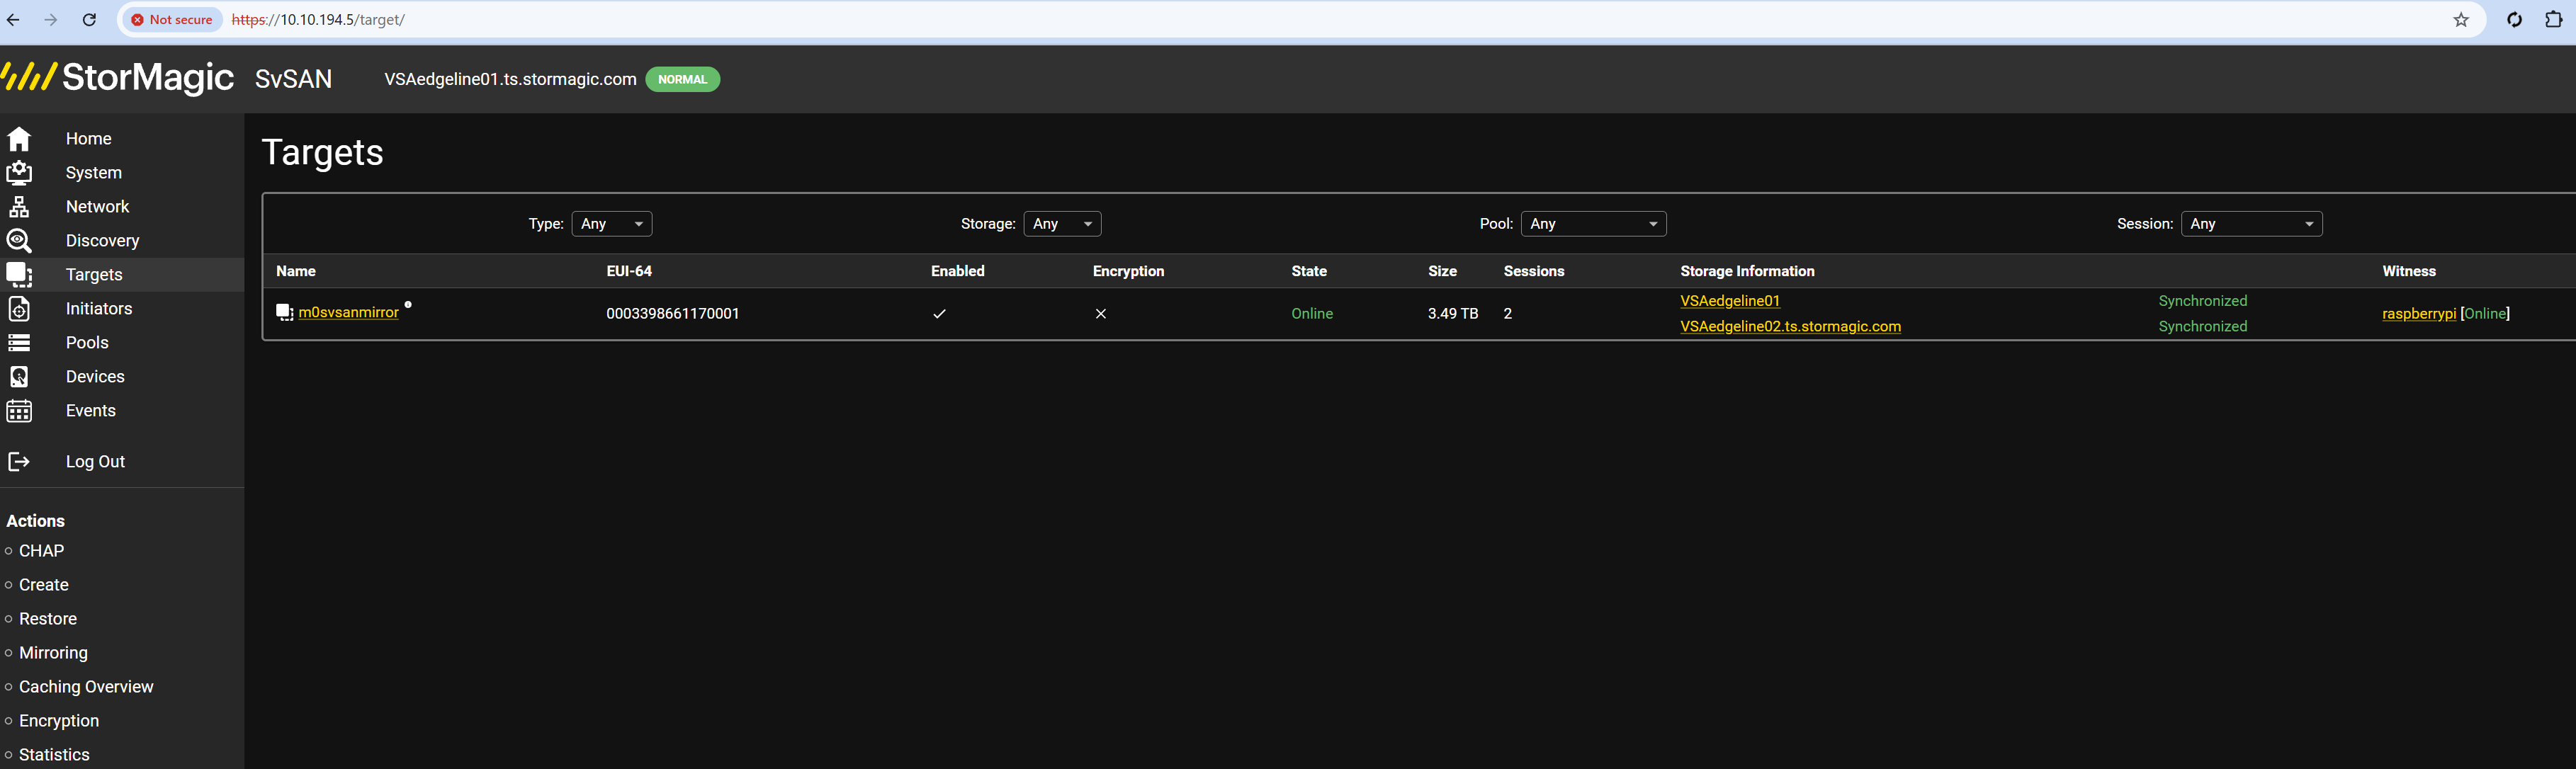
Task: Click the Sessions column header
Action: (1534, 271)
